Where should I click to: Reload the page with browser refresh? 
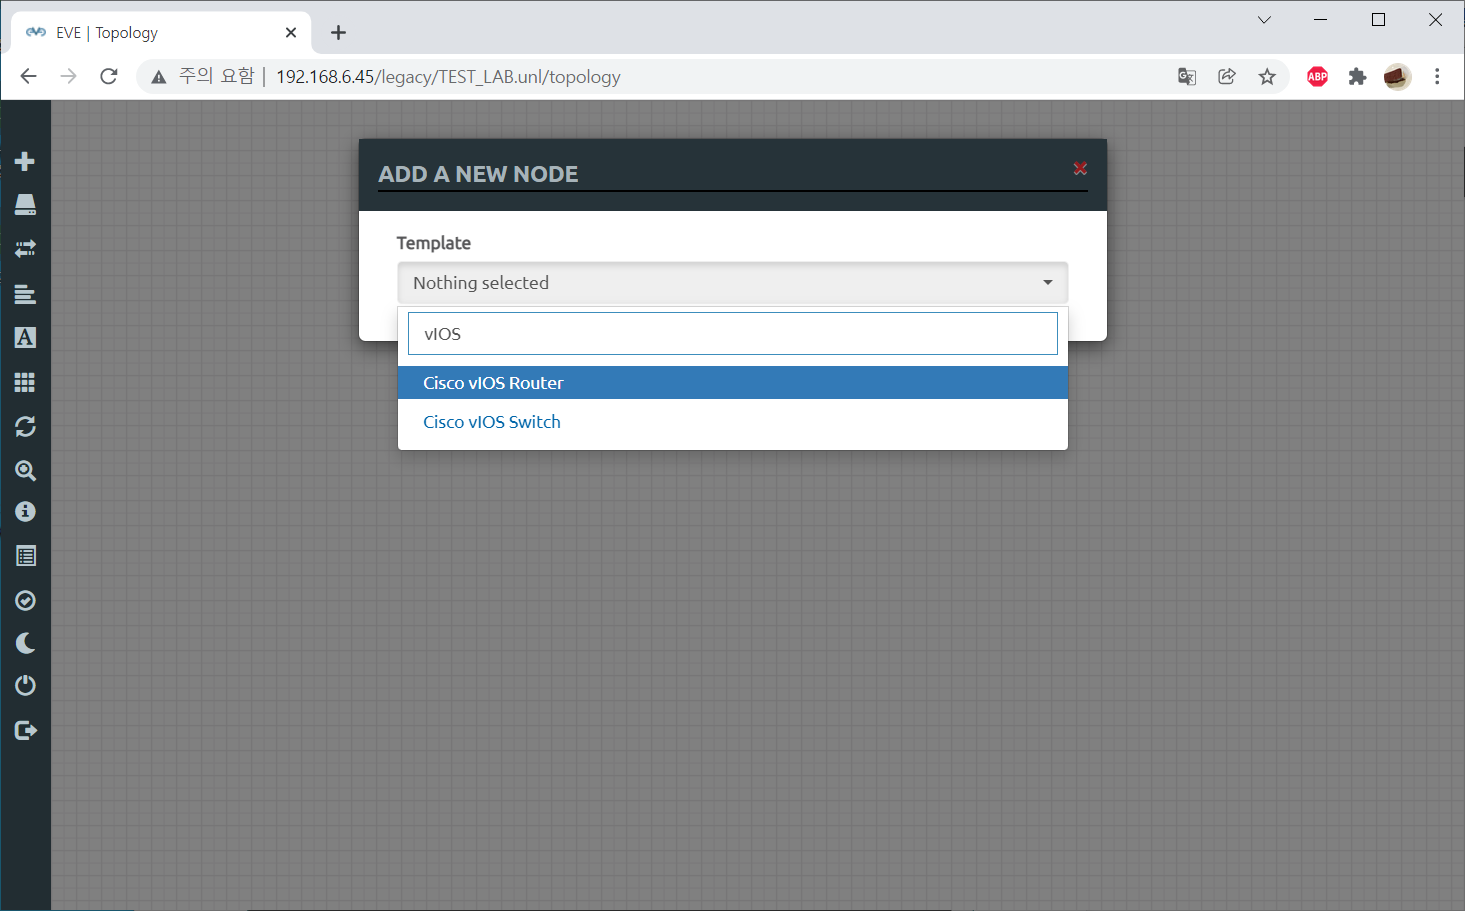109,77
